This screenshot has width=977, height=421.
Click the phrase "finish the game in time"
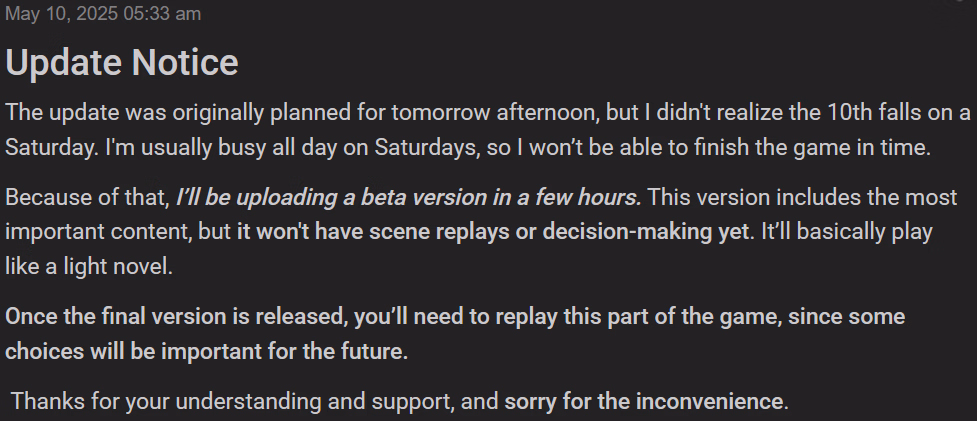[811, 148]
